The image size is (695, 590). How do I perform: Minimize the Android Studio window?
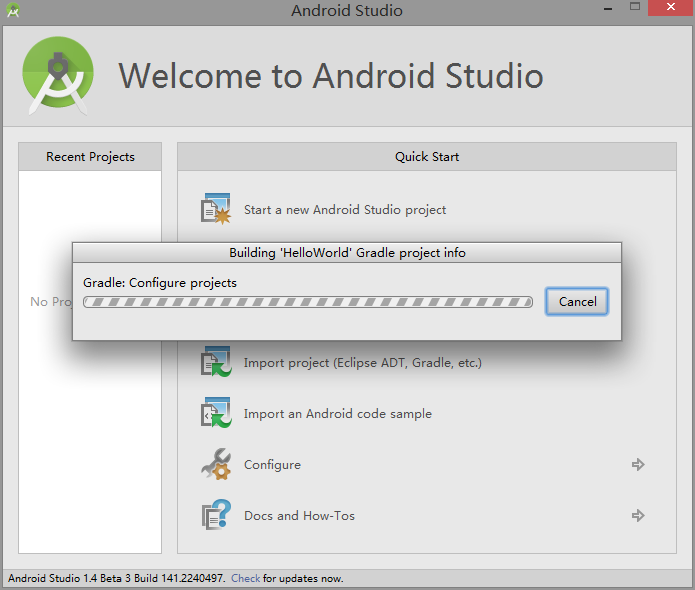point(608,8)
